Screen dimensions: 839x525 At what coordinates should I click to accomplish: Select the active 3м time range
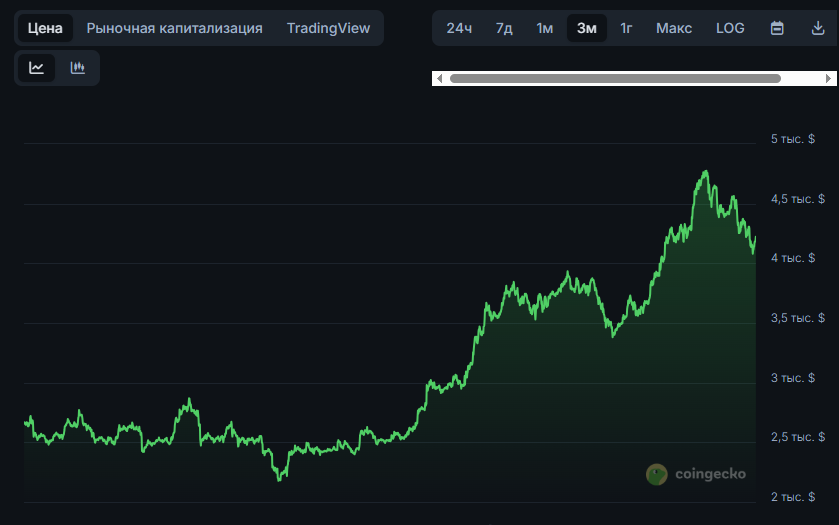[x=586, y=28]
